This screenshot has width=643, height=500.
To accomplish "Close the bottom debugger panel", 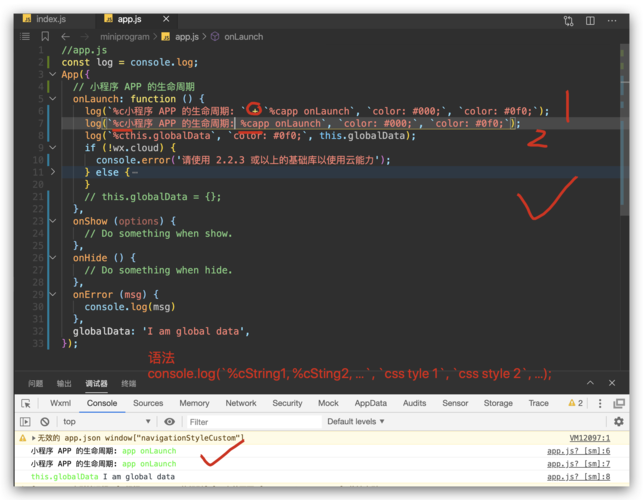I will point(612,383).
